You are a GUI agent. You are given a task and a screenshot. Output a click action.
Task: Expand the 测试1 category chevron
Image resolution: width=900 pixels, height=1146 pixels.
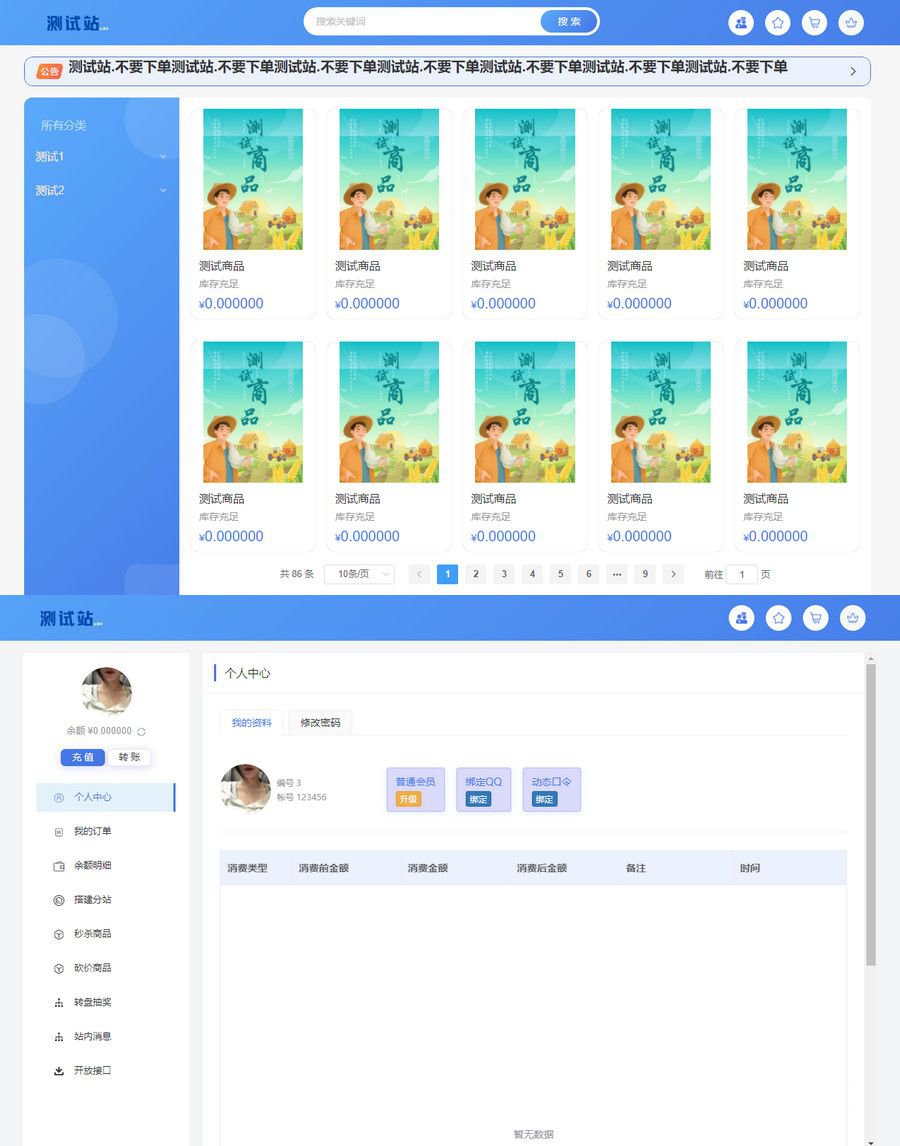(163, 157)
